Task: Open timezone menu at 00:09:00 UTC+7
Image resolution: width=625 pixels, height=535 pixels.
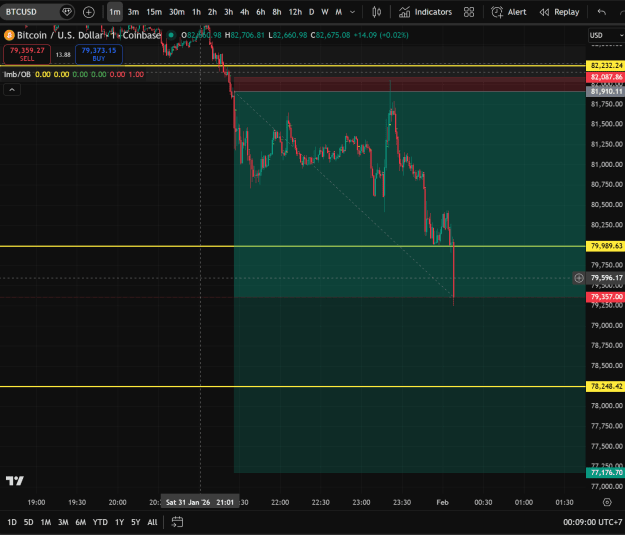Action: coord(592,522)
